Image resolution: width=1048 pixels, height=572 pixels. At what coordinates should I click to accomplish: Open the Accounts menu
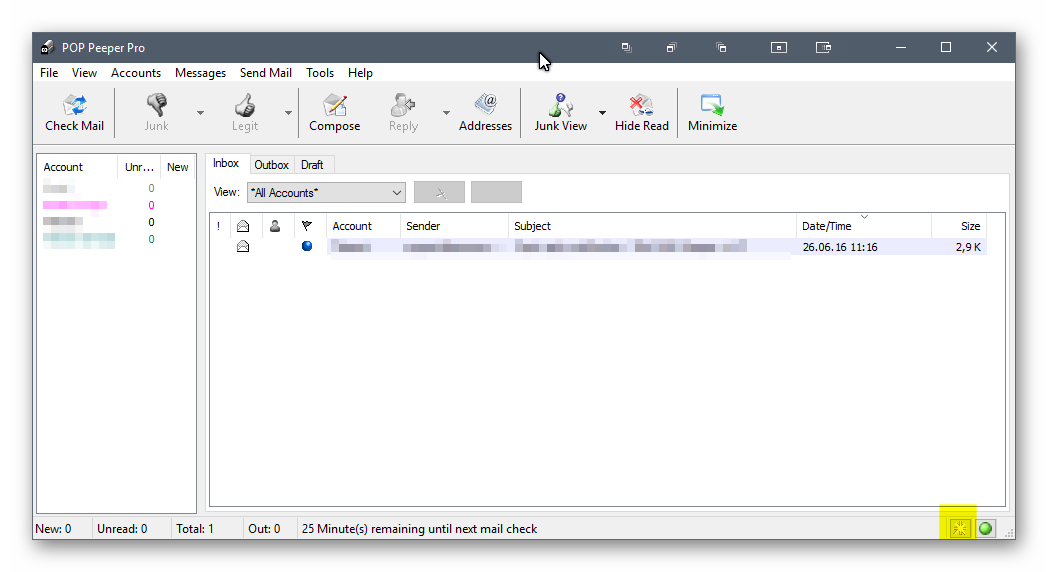[136, 73]
